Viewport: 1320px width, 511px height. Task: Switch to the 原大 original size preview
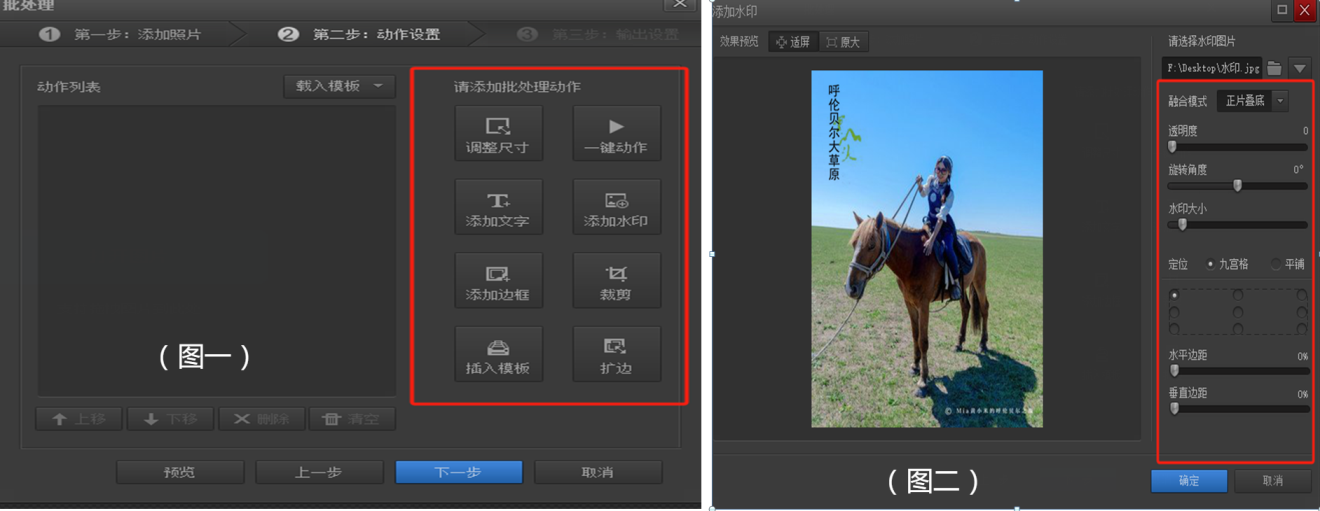point(842,42)
